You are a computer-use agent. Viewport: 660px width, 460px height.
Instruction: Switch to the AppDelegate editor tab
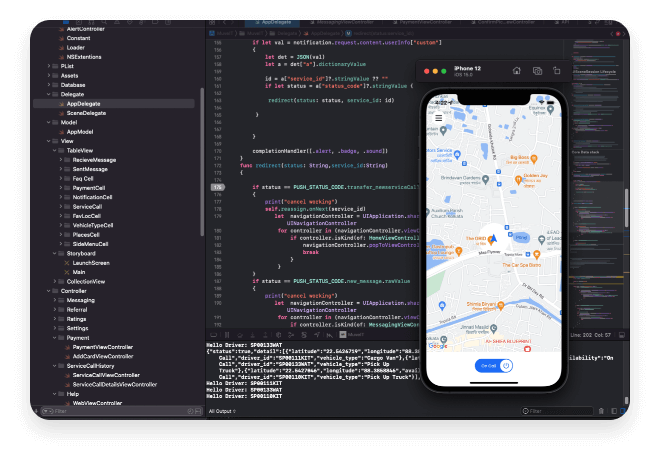point(273,22)
